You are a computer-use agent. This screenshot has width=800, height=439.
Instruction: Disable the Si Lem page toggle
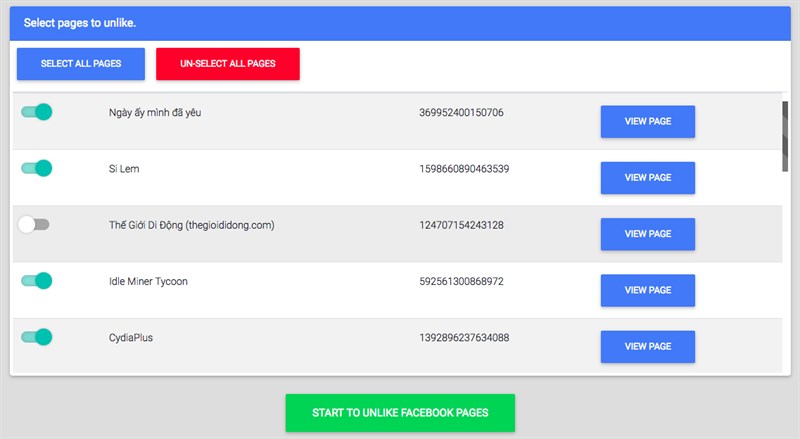coord(36,168)
